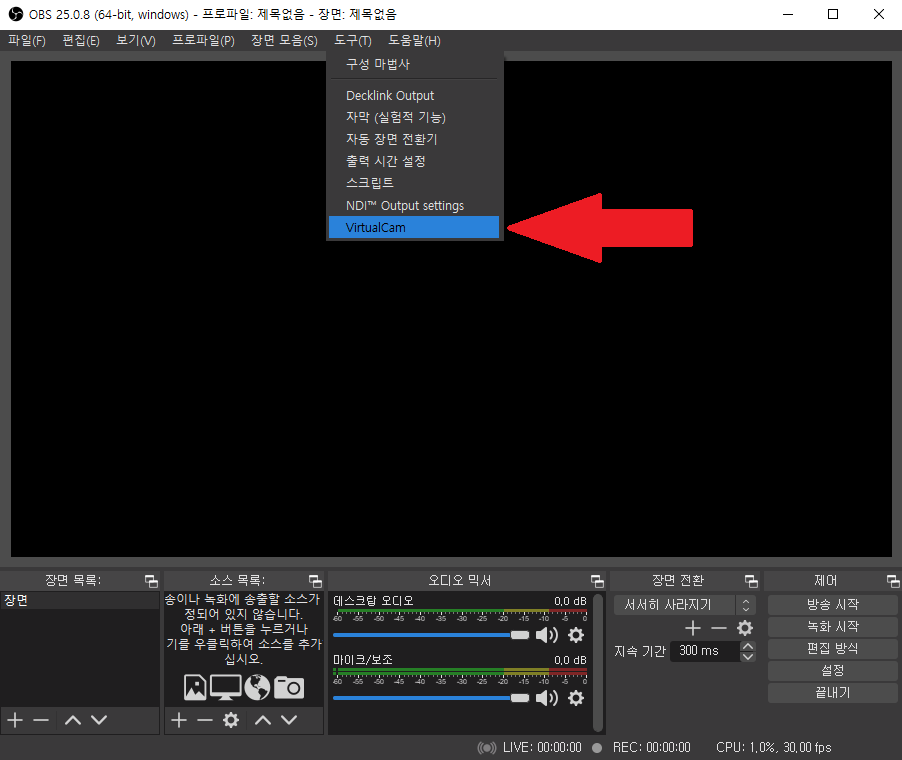Click the display capture monitor icon
Image resolution: width=902 pixels, height=760 pixels.
(226, 687)
